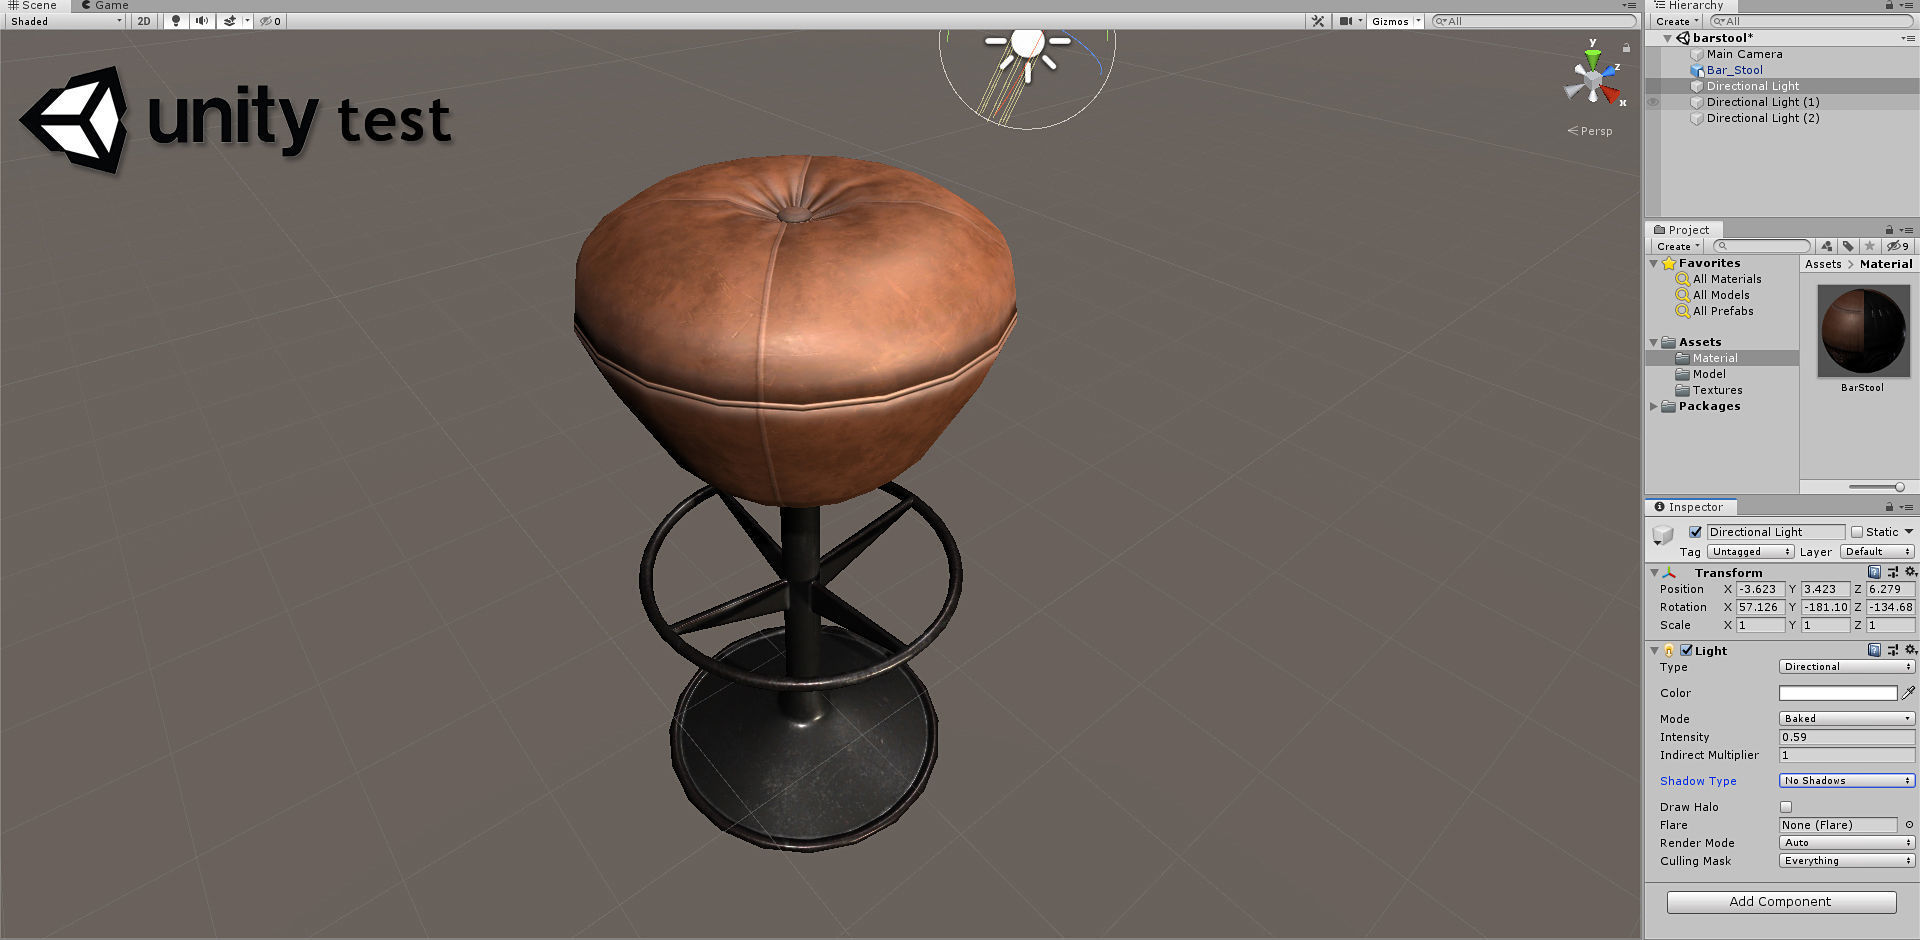The height and width of the screenshot is (940, 1920).
Task: Open the Shadow Type dropdown
Action: coord(1846,780)
